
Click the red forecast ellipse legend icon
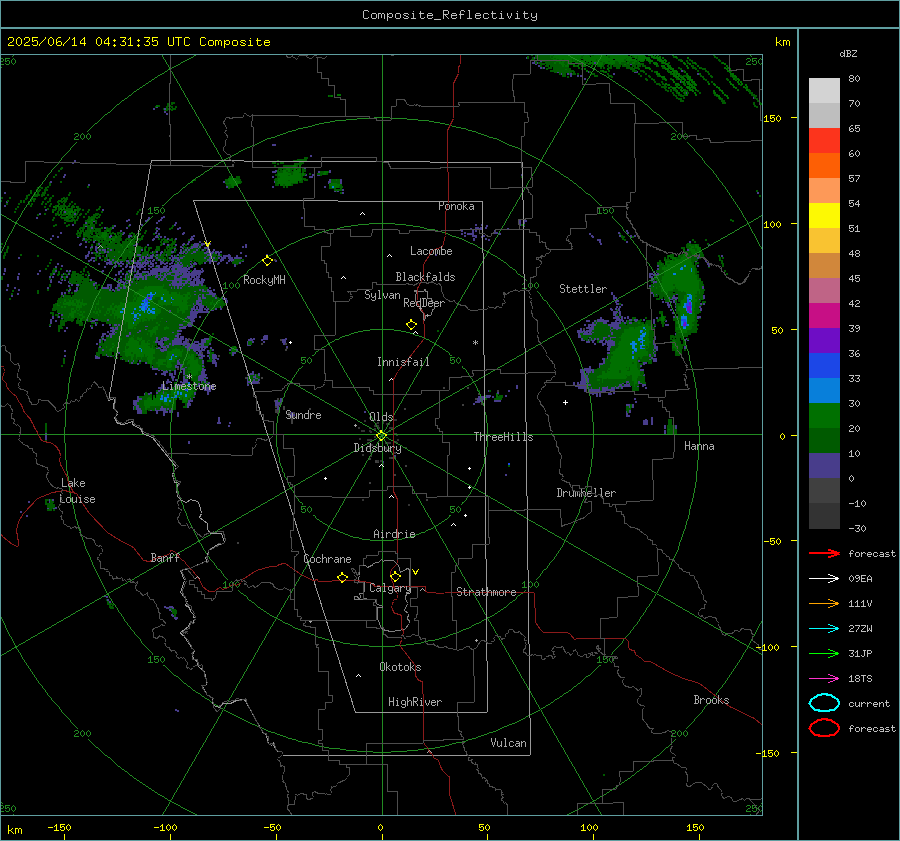pyautogui.click(x=824, y=728)
